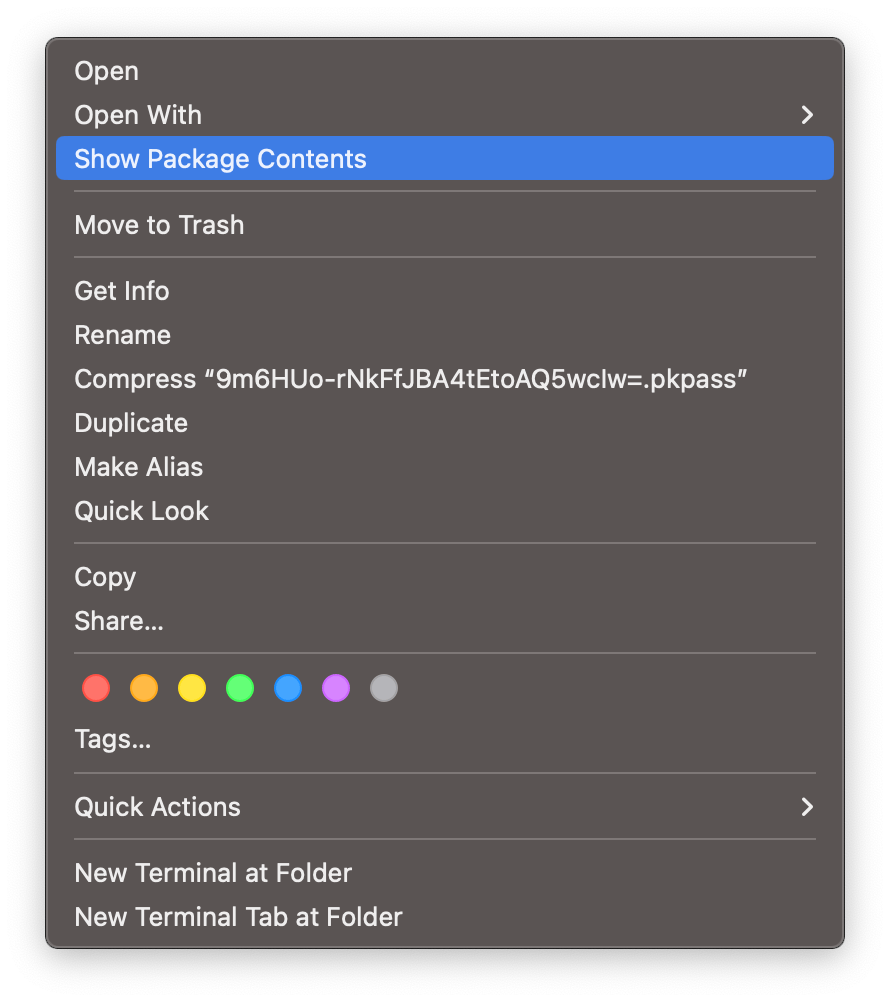Image resolution: width=890 pixels, height=1002 pixels.
Task: Click Move to Trash
Action: click(x=159, y=225)
